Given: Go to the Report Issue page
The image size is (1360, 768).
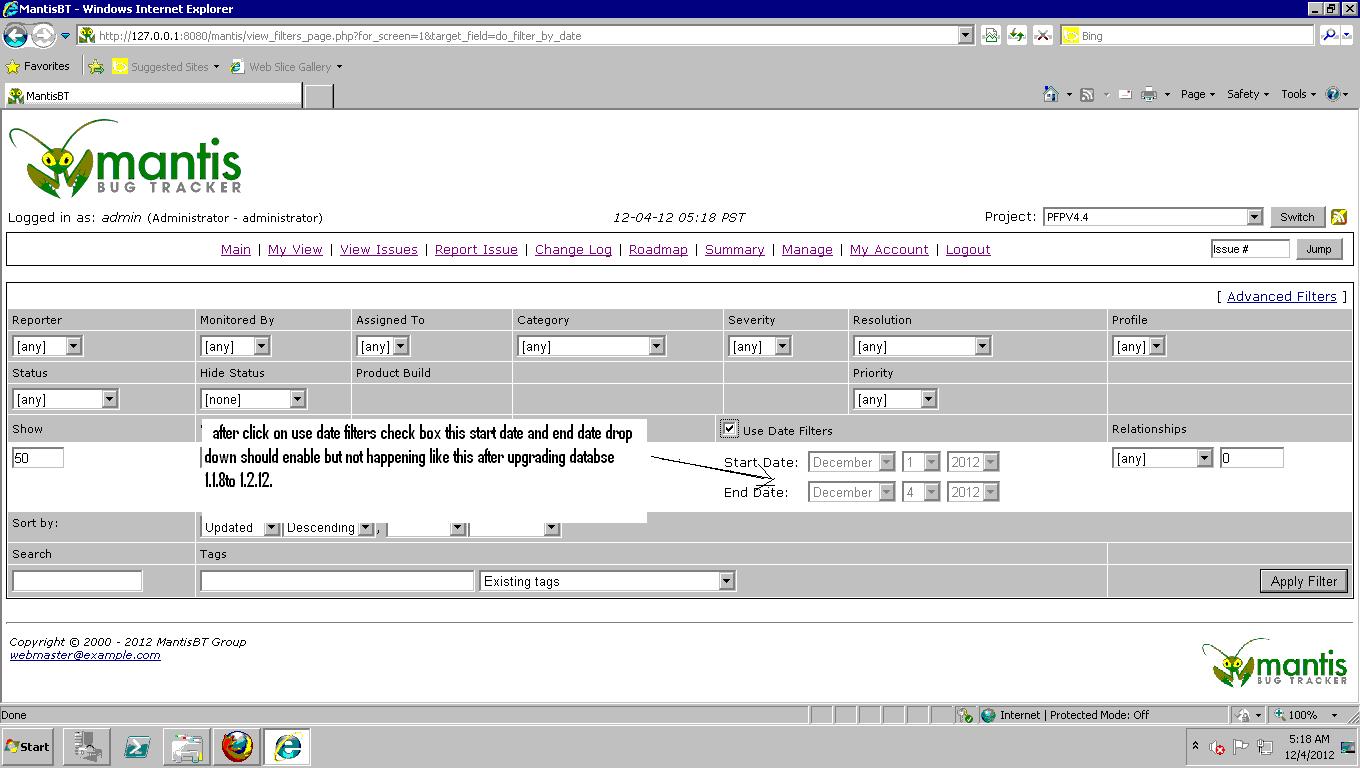Looking at the screenshot, I should coord(476,250).
